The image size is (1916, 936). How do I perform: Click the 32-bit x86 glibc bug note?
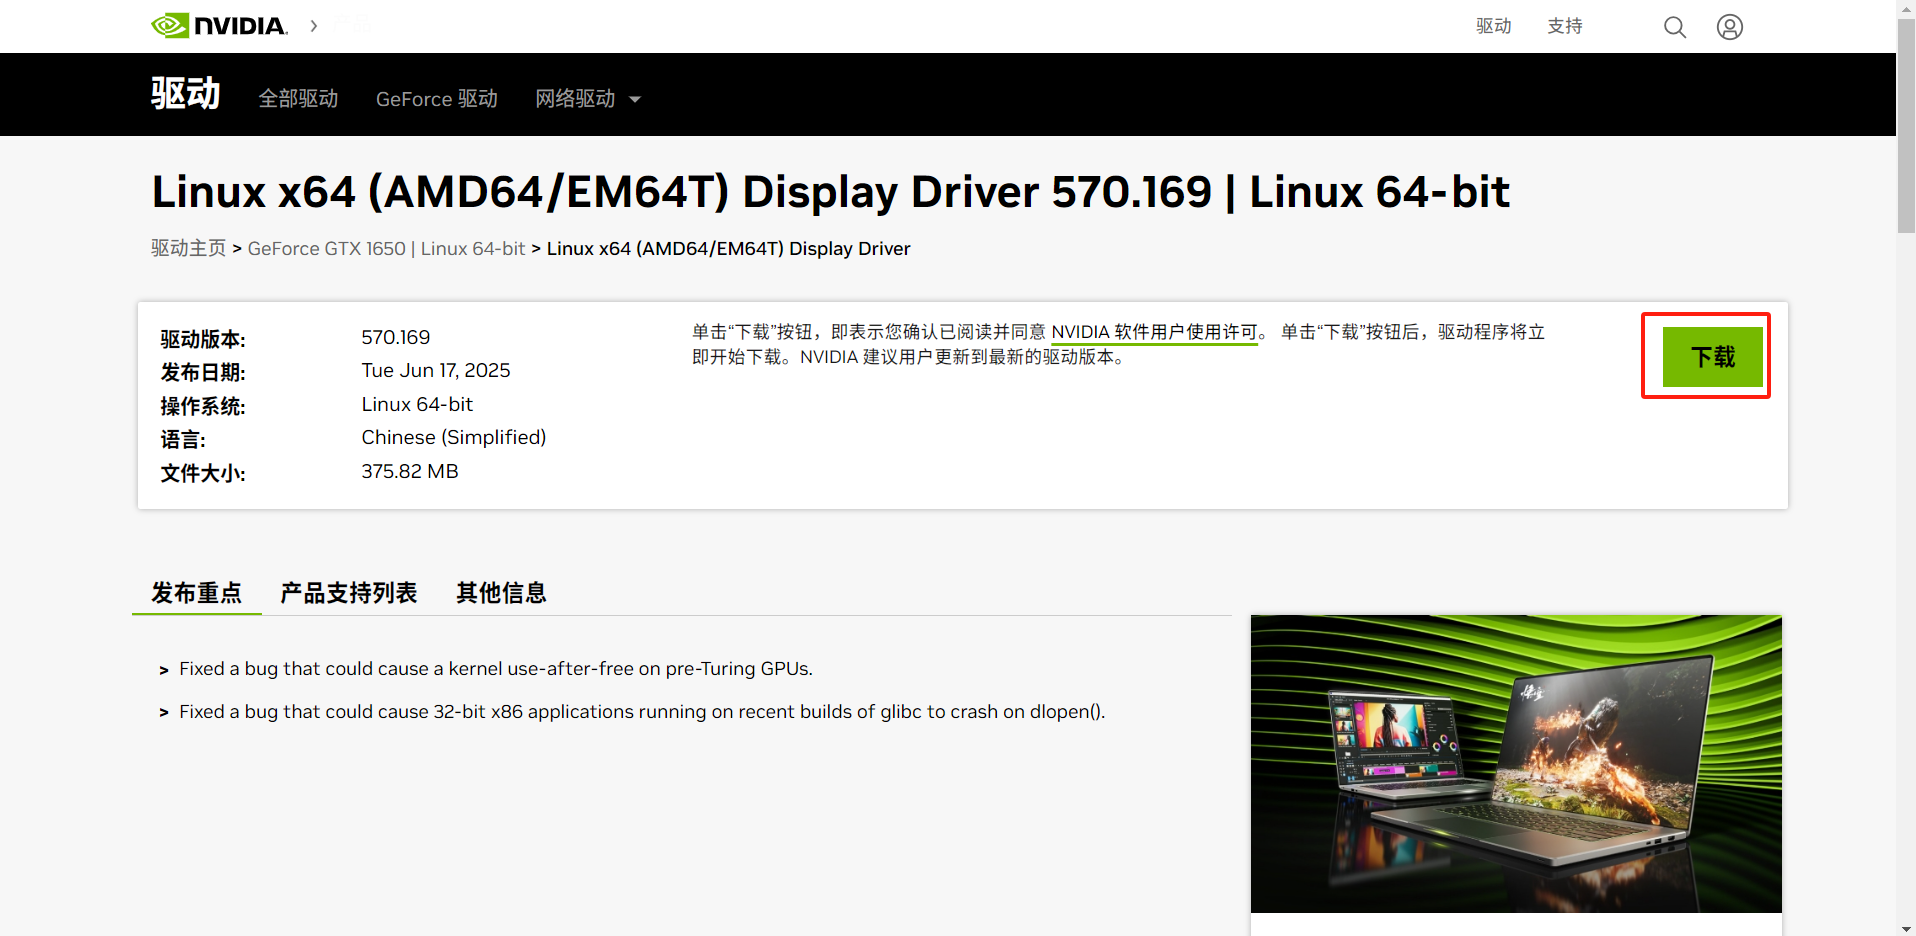(x=642, y=712)
